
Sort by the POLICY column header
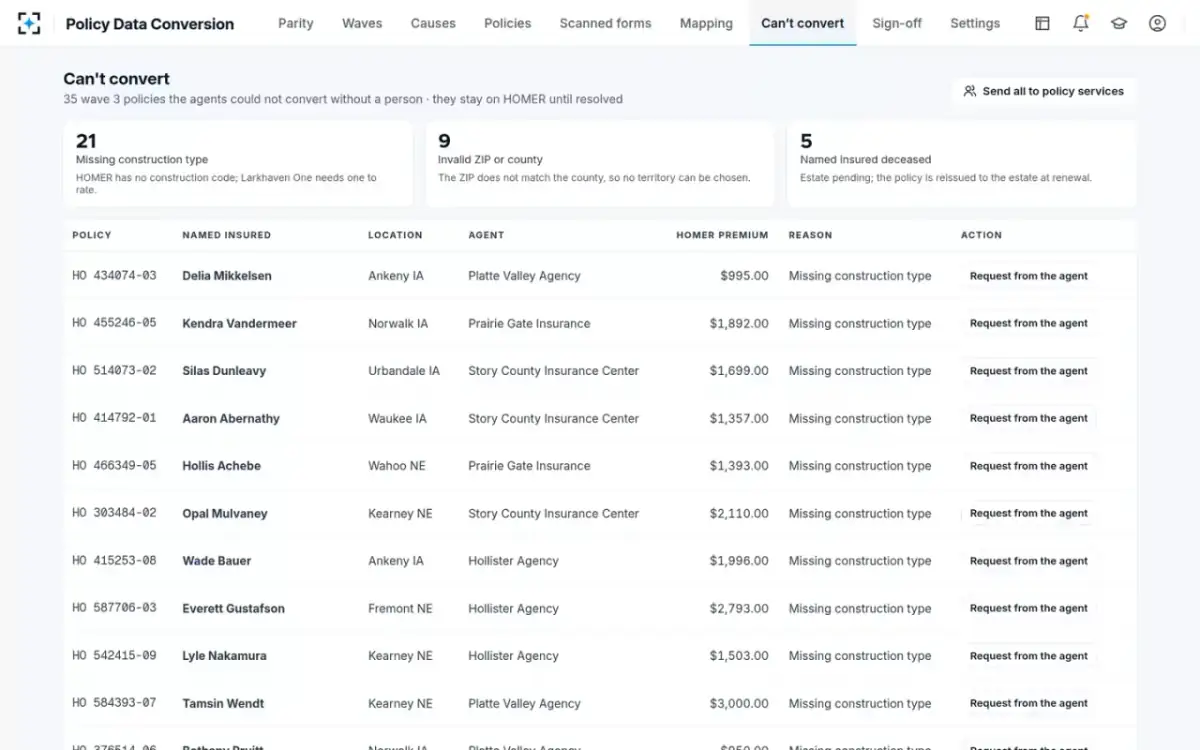pos(92,235)
